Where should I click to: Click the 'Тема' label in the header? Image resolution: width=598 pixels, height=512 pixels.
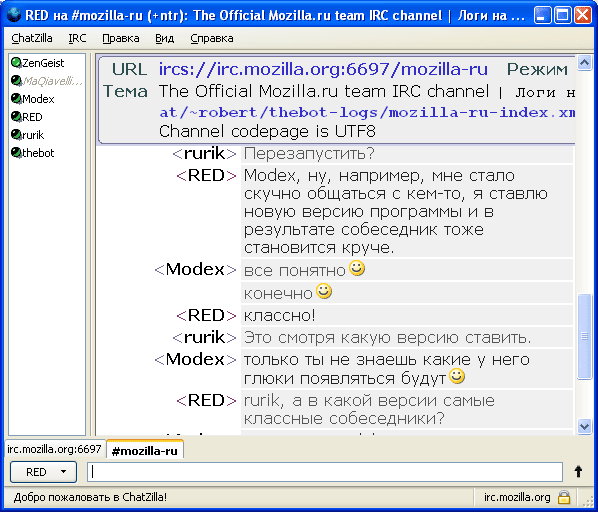125,91
